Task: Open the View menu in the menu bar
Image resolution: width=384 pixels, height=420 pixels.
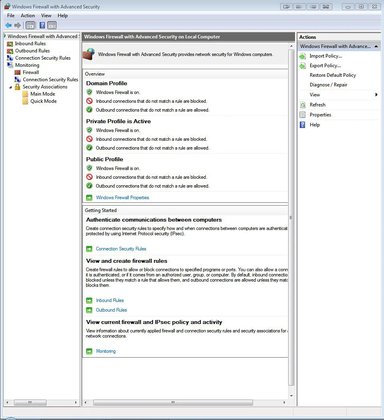Action: (46, 16)
